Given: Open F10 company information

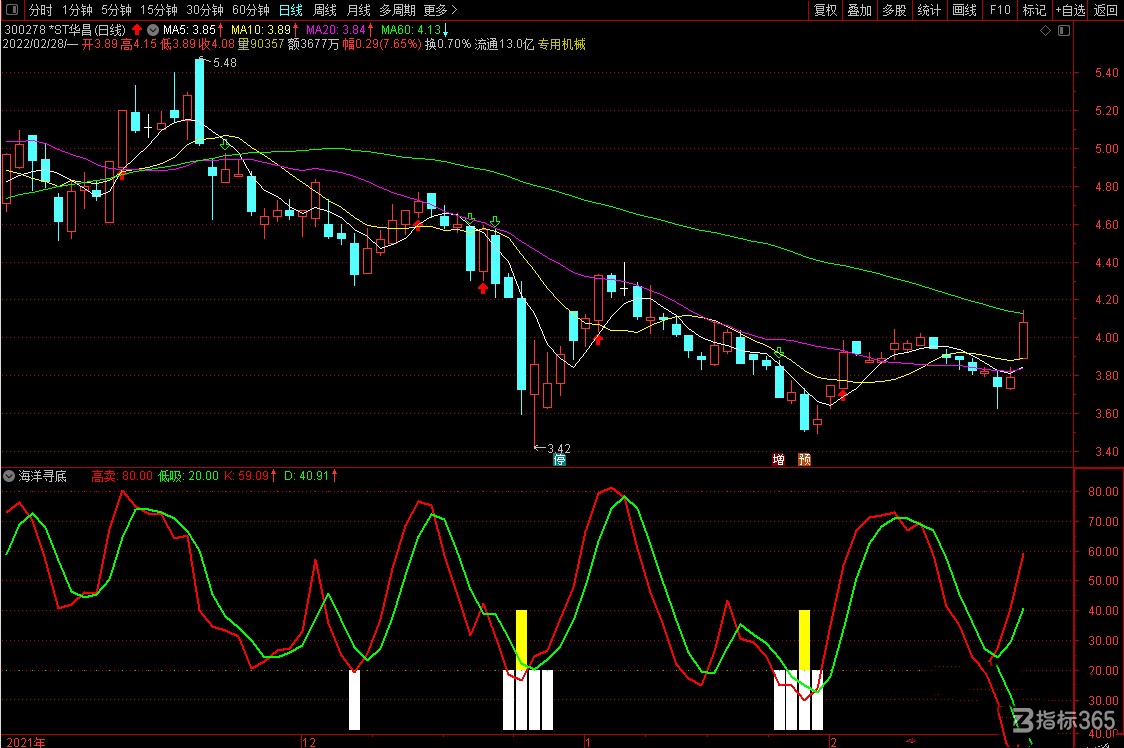Looking at the screenshot, I should tap(999, 10).
